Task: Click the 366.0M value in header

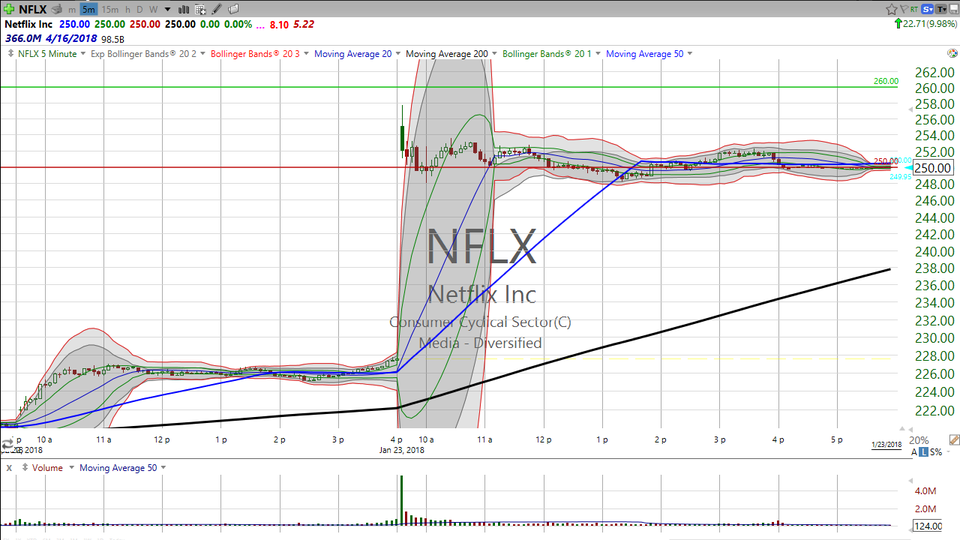Action: point(24,39)
